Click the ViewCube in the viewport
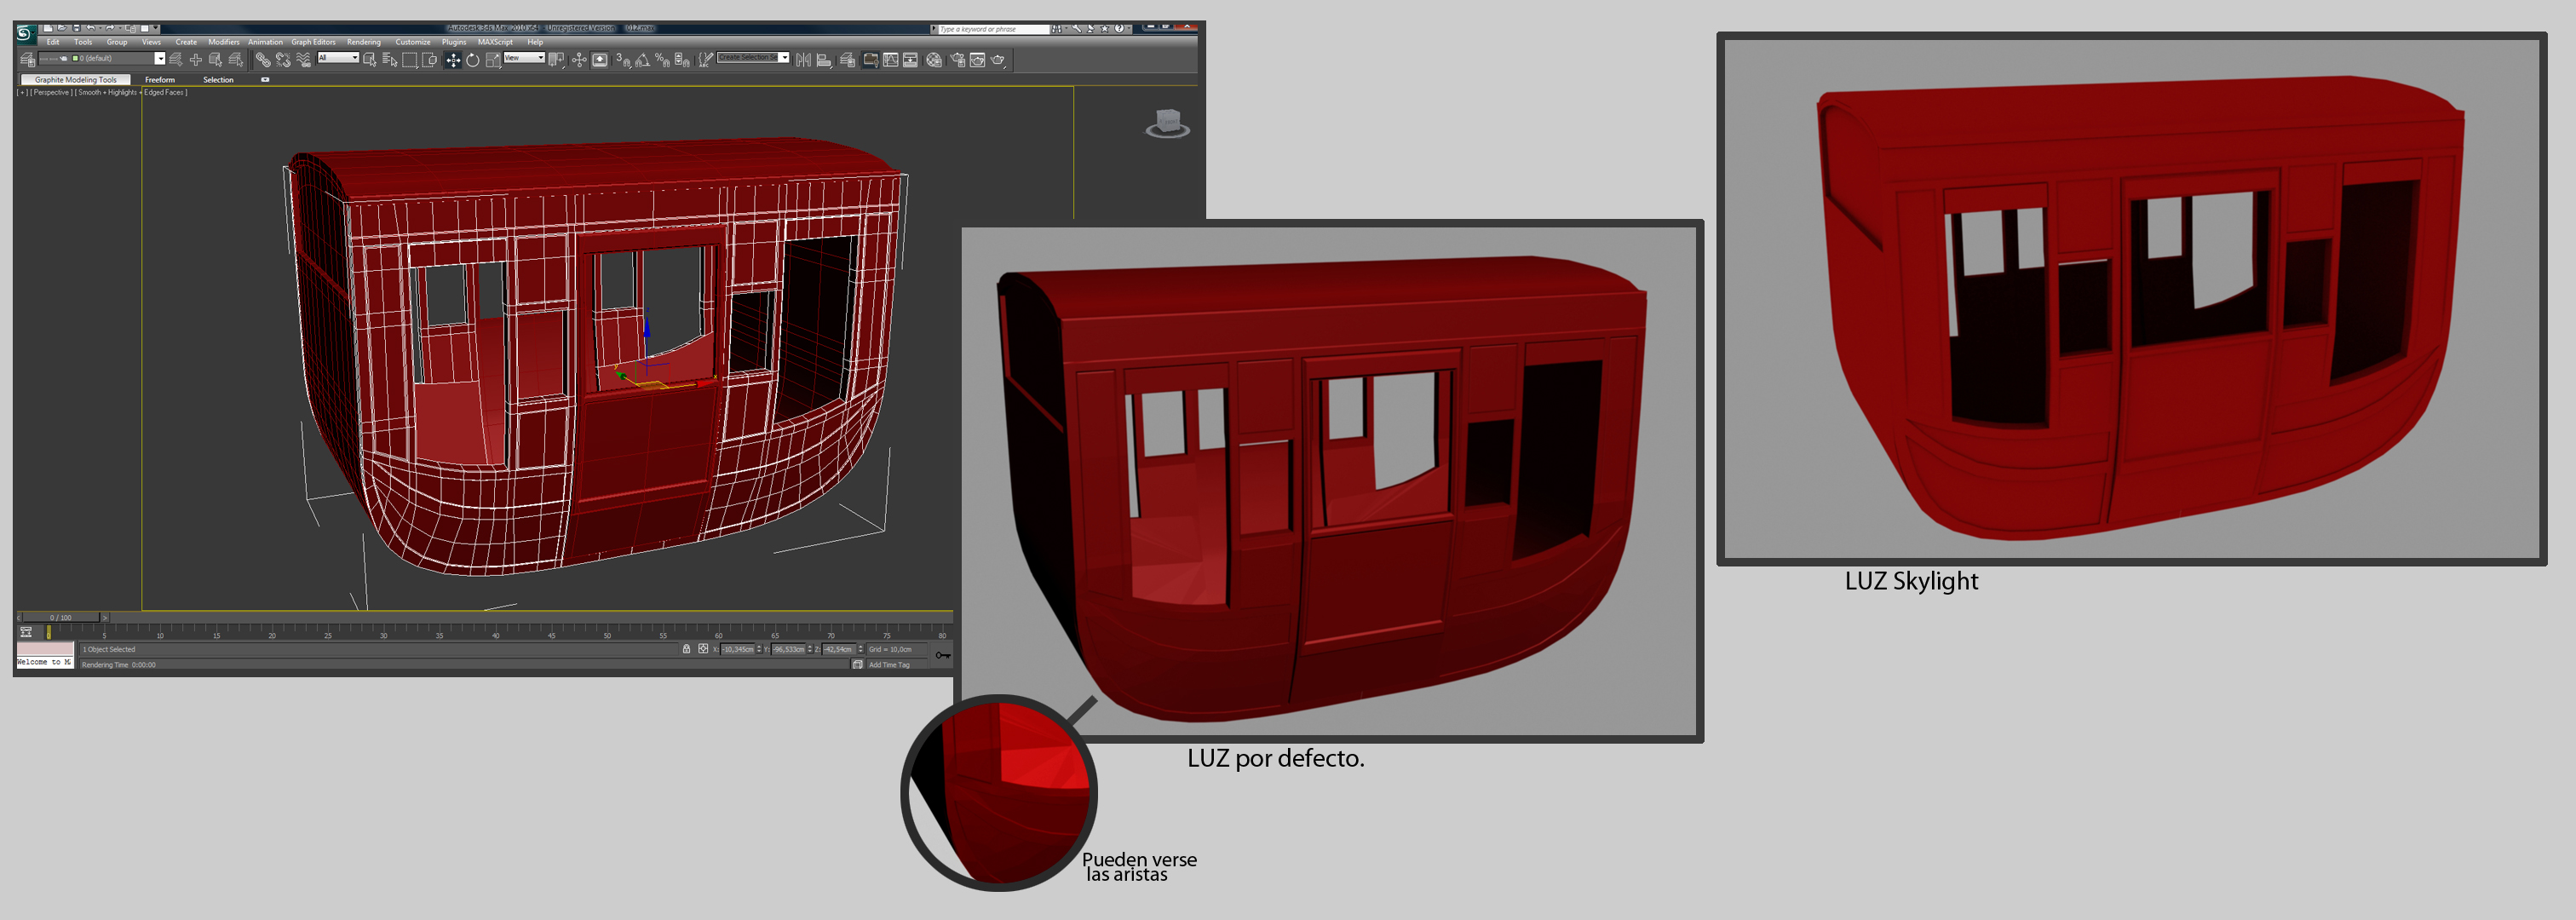Image resolution: width=2576 pixels, height=920 pixels. point(1167,123)
